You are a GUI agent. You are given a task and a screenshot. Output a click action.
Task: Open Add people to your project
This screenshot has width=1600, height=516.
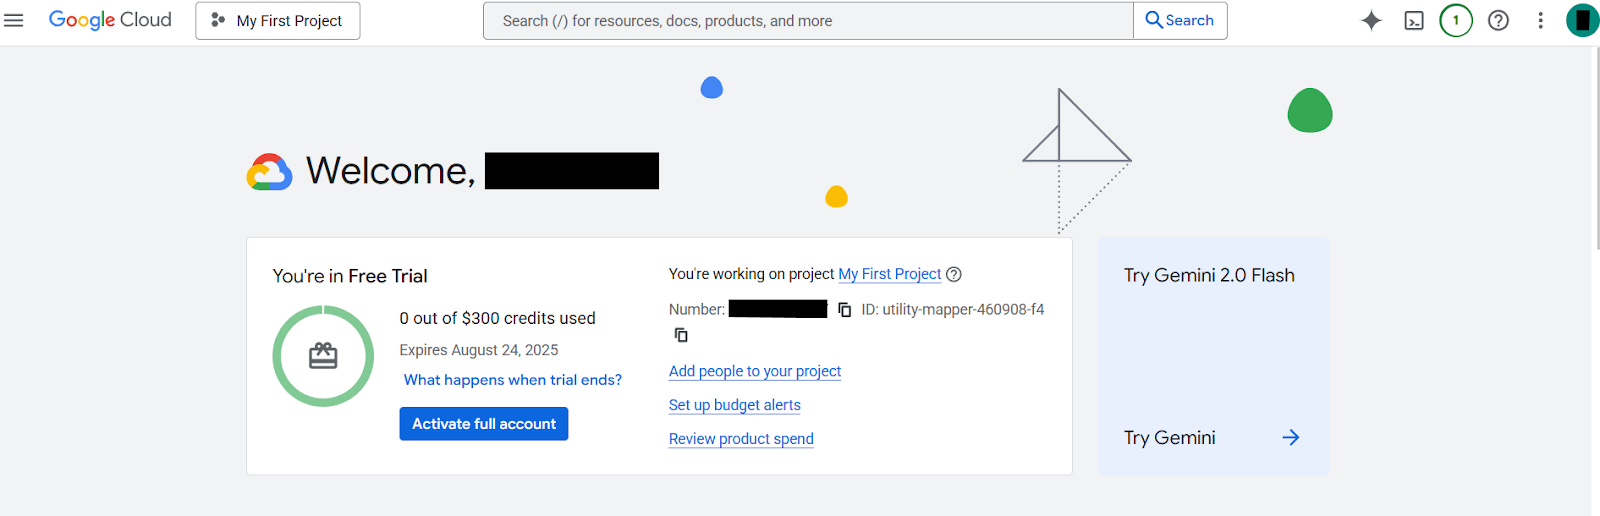pyautogui.click(x=755, y=371)
